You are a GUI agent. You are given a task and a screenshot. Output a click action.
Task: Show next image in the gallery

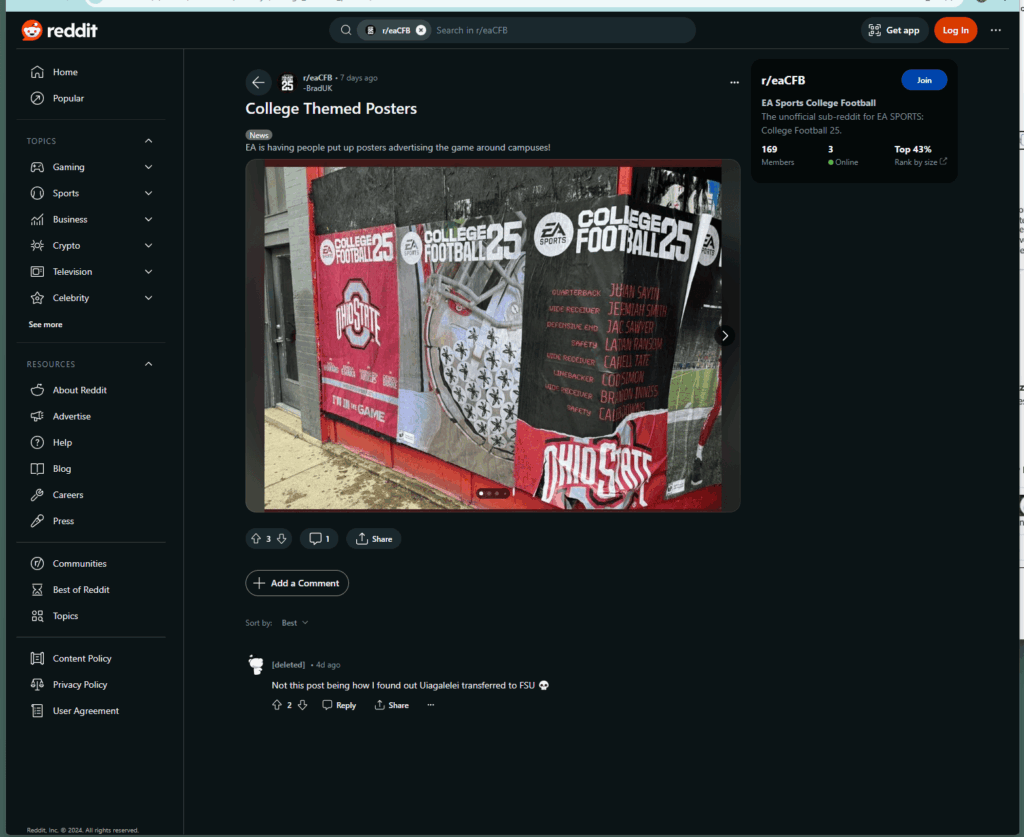[x=725, y=336]
